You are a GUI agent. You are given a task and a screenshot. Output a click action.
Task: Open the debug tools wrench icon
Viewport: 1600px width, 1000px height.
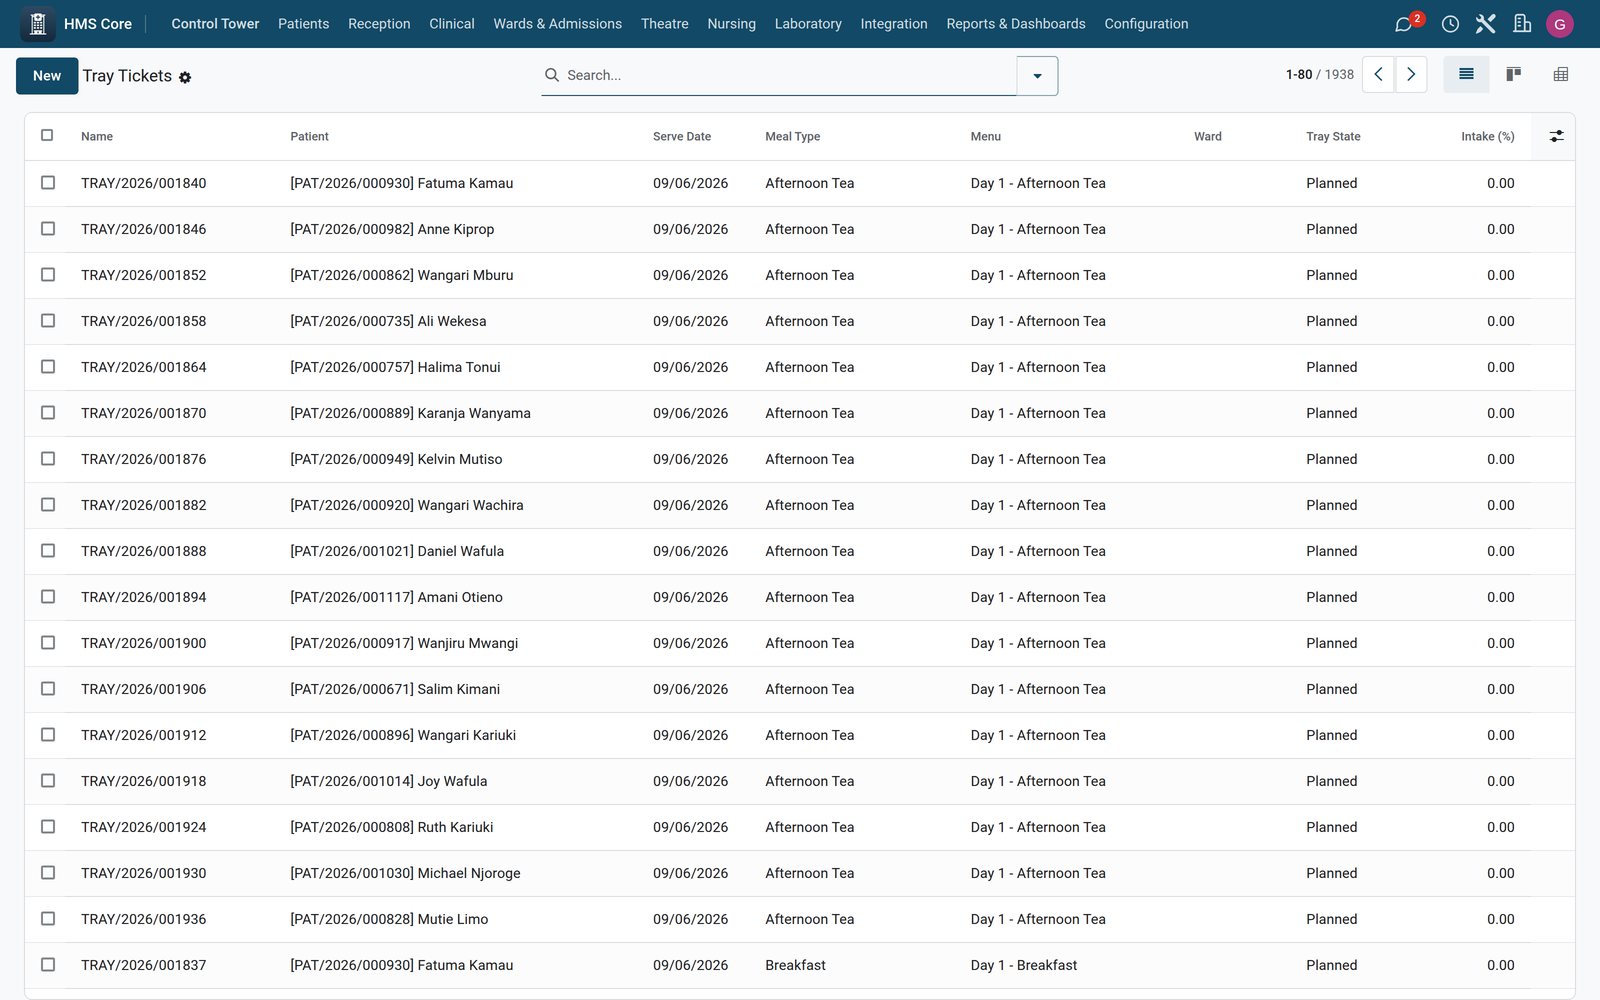[1485, 24]
